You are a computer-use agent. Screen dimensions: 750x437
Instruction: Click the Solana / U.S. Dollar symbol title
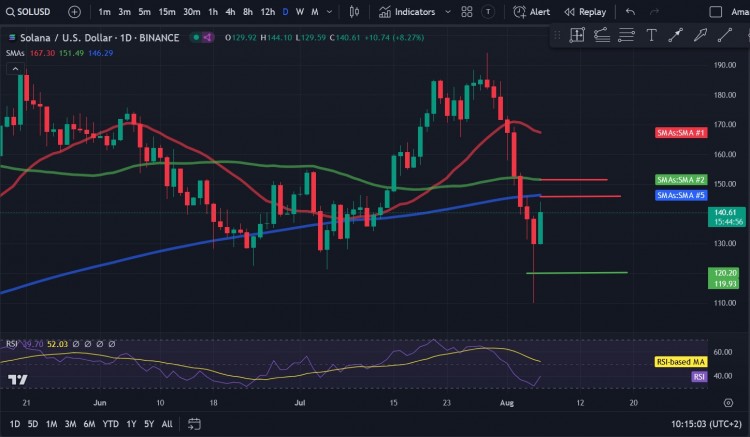(99, 38)
